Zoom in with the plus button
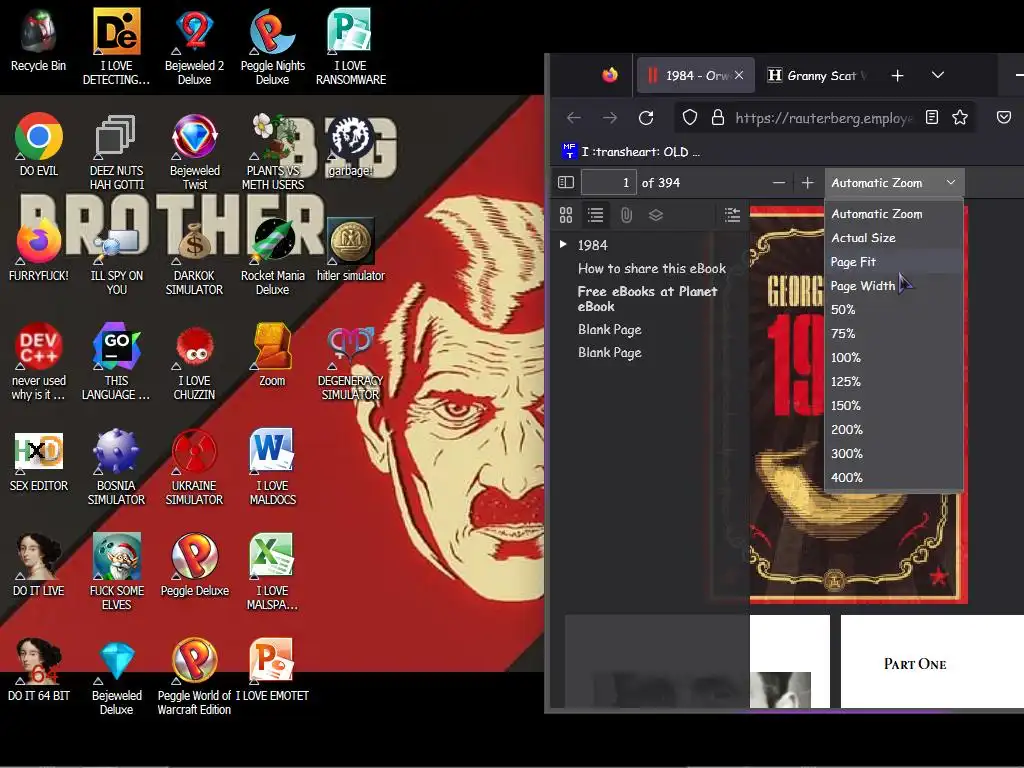 808,183
